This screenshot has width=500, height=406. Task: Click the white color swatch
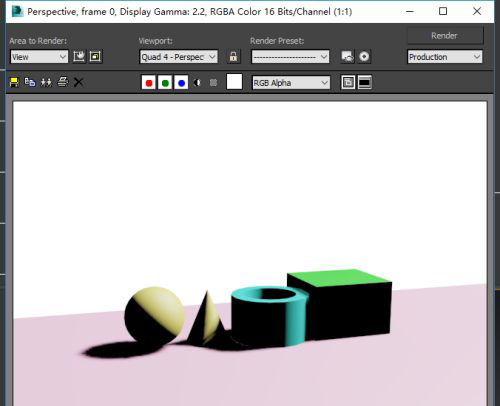click(234, 82)
